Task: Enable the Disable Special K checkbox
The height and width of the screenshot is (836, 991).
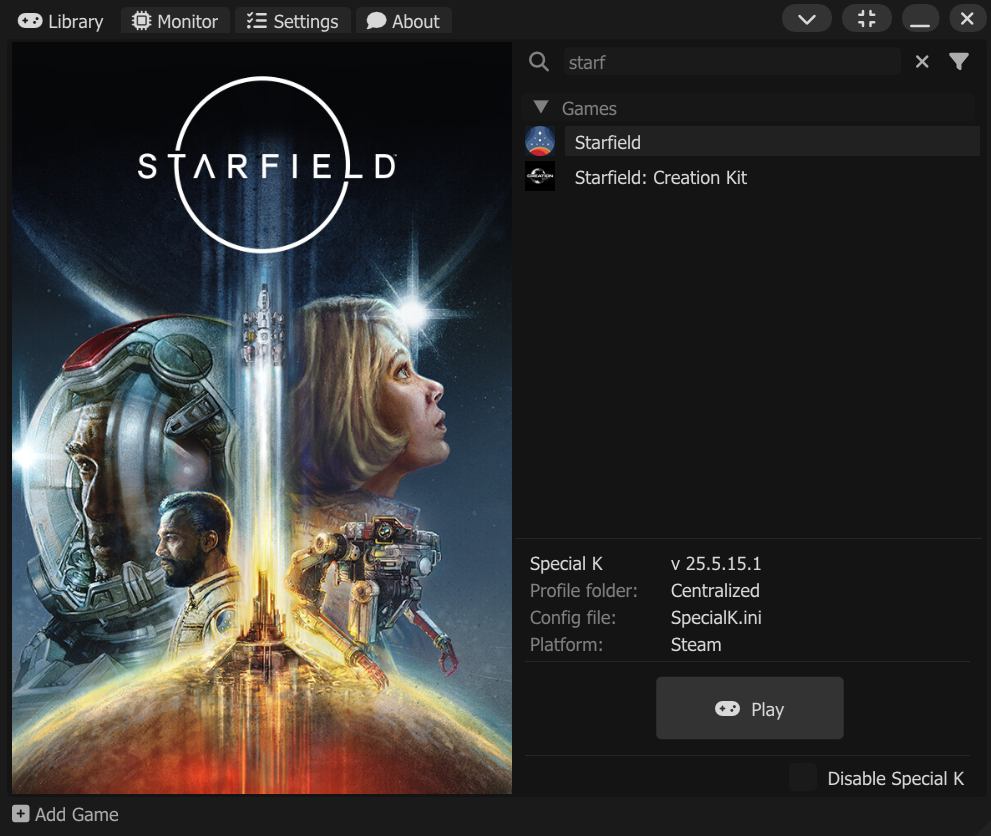Action: [803, 778]
